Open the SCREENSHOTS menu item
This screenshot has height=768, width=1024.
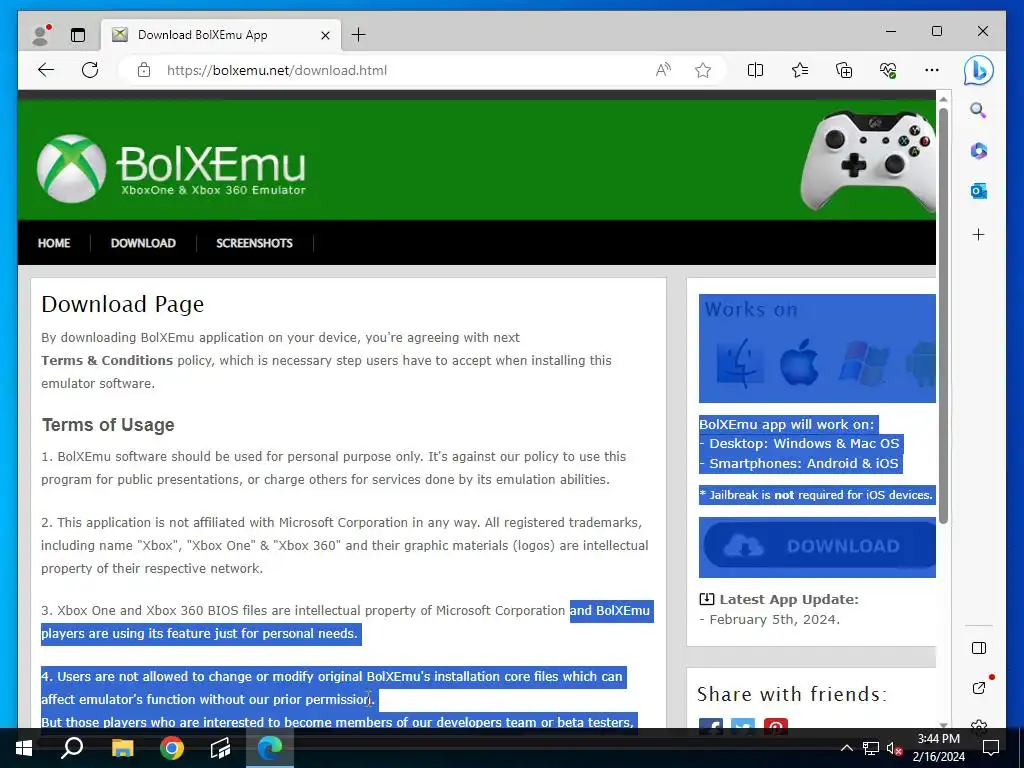coord(254,243)
